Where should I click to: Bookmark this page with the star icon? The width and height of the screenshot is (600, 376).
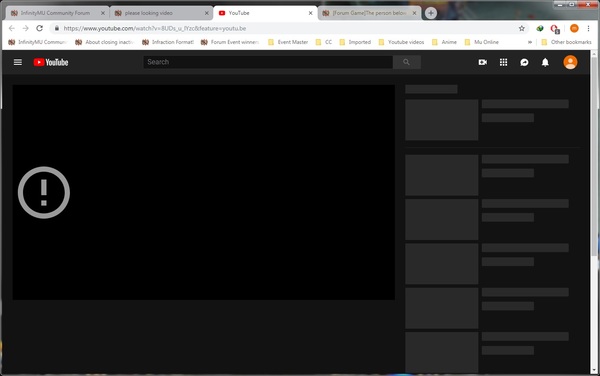[522, 28]
